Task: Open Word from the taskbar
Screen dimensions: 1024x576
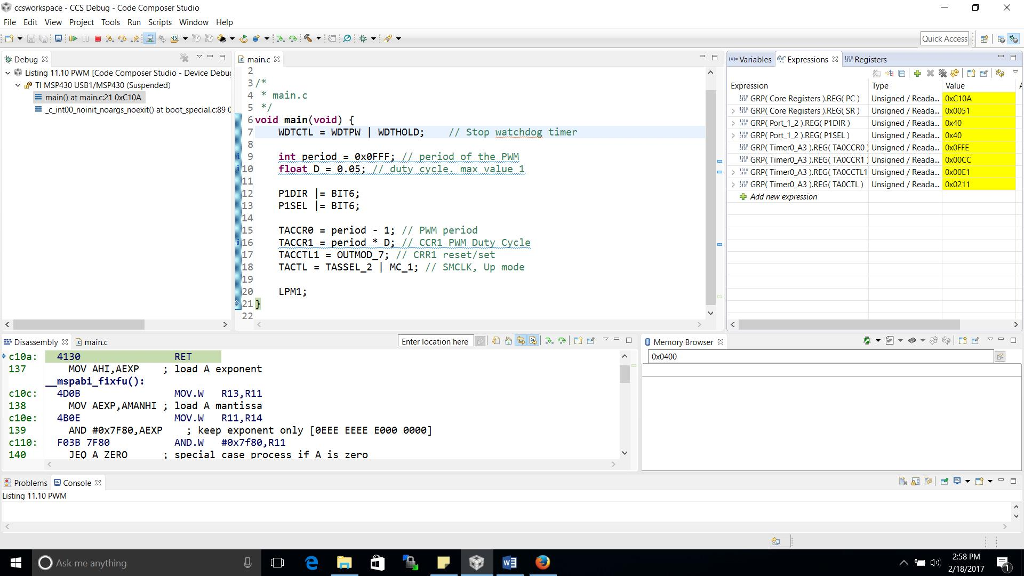Action: coord(509,562)
